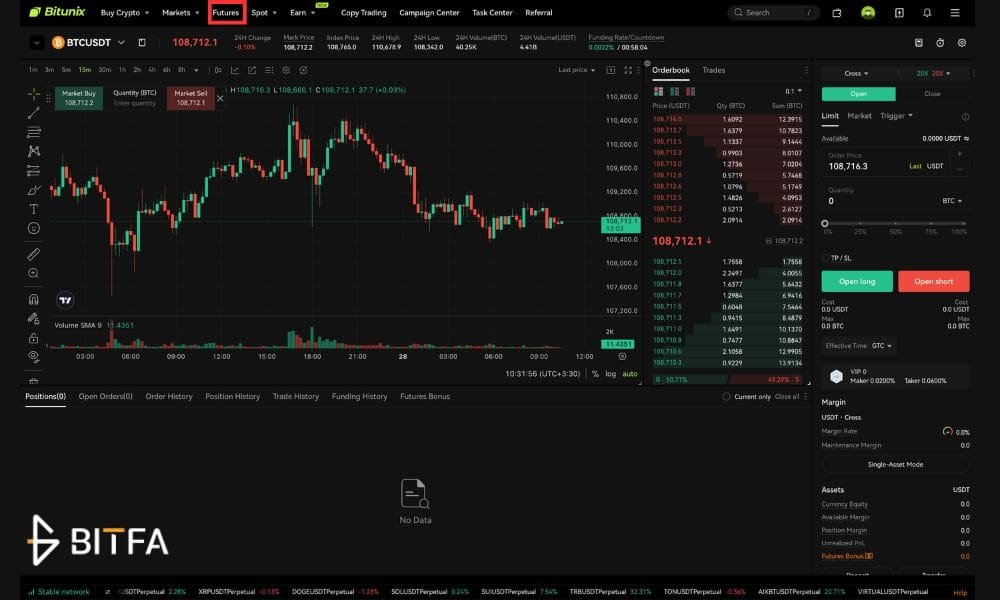Click the Open long button
This screenshot has height=600, width=1000.
click(x=857, y=281)
